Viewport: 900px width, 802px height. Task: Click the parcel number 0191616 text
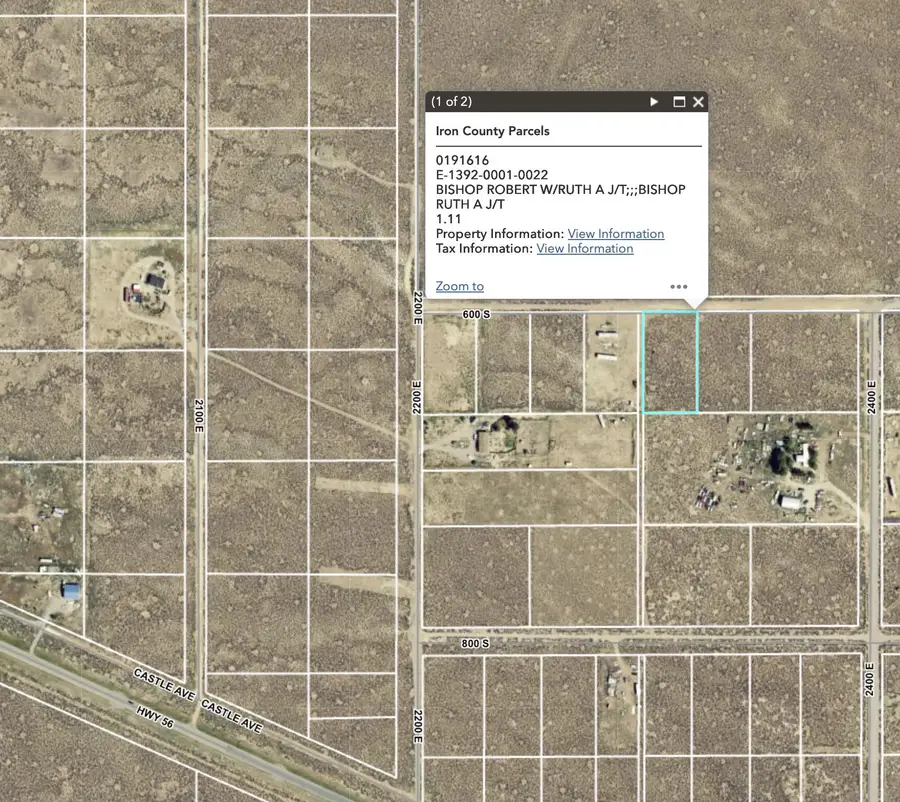pos(462,159)
